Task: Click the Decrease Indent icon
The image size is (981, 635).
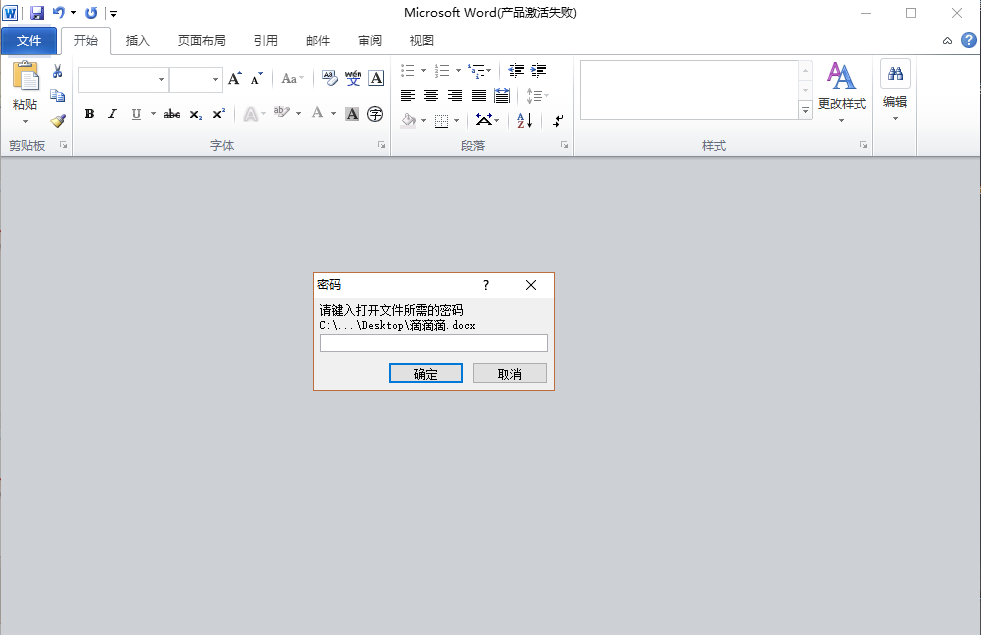Action: click(516, 70)
